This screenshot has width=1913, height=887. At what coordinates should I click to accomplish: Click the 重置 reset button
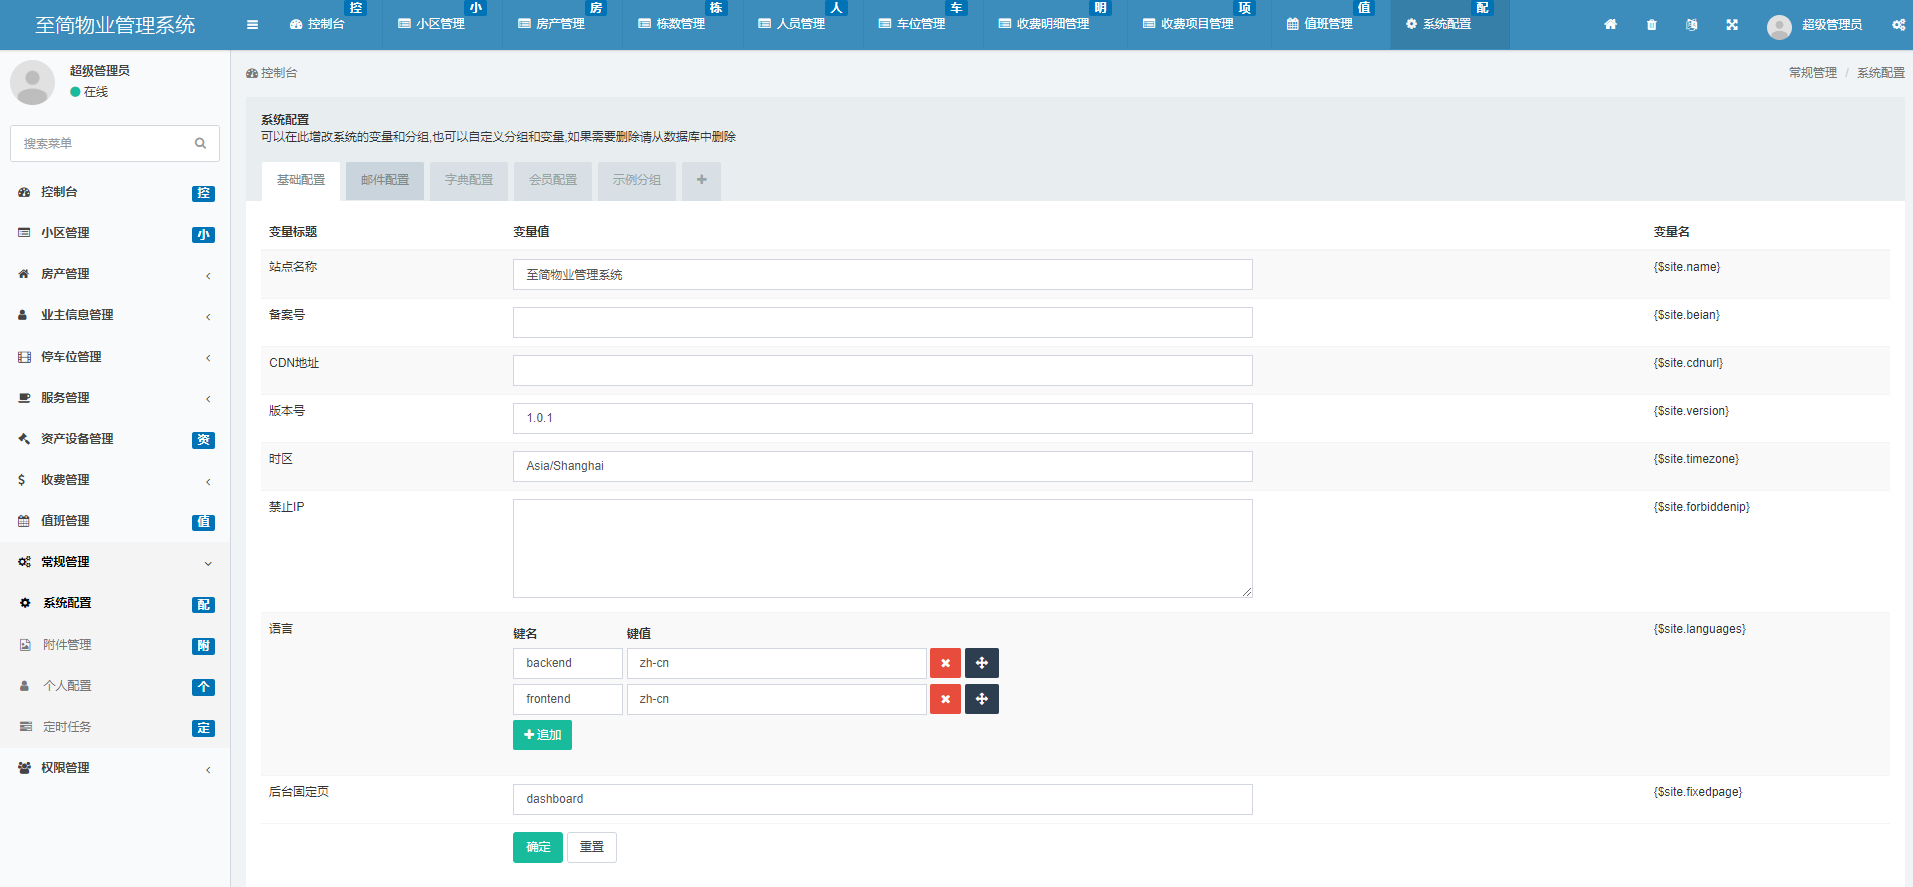(x=592, y=847)
